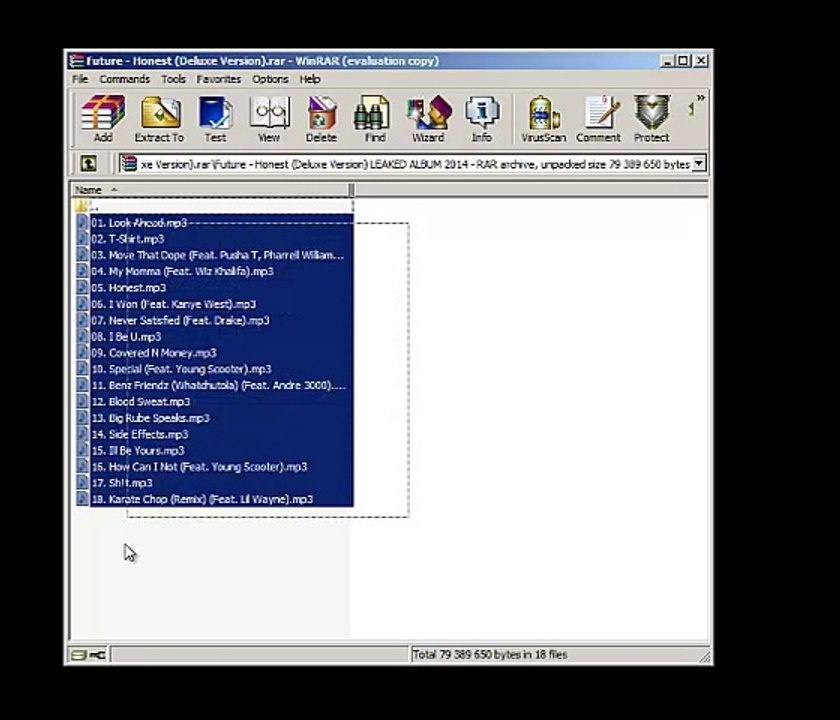Open the File menu
Image resolution: width=840 pixels, height=720 pixels.
[80, 79]
